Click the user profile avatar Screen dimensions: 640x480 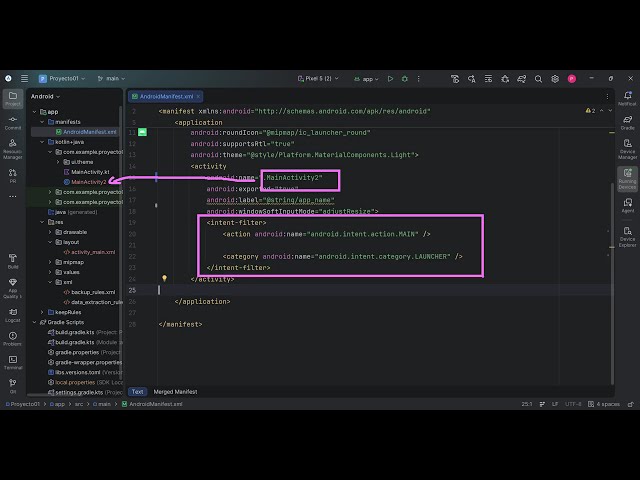(x=572, y=79)
